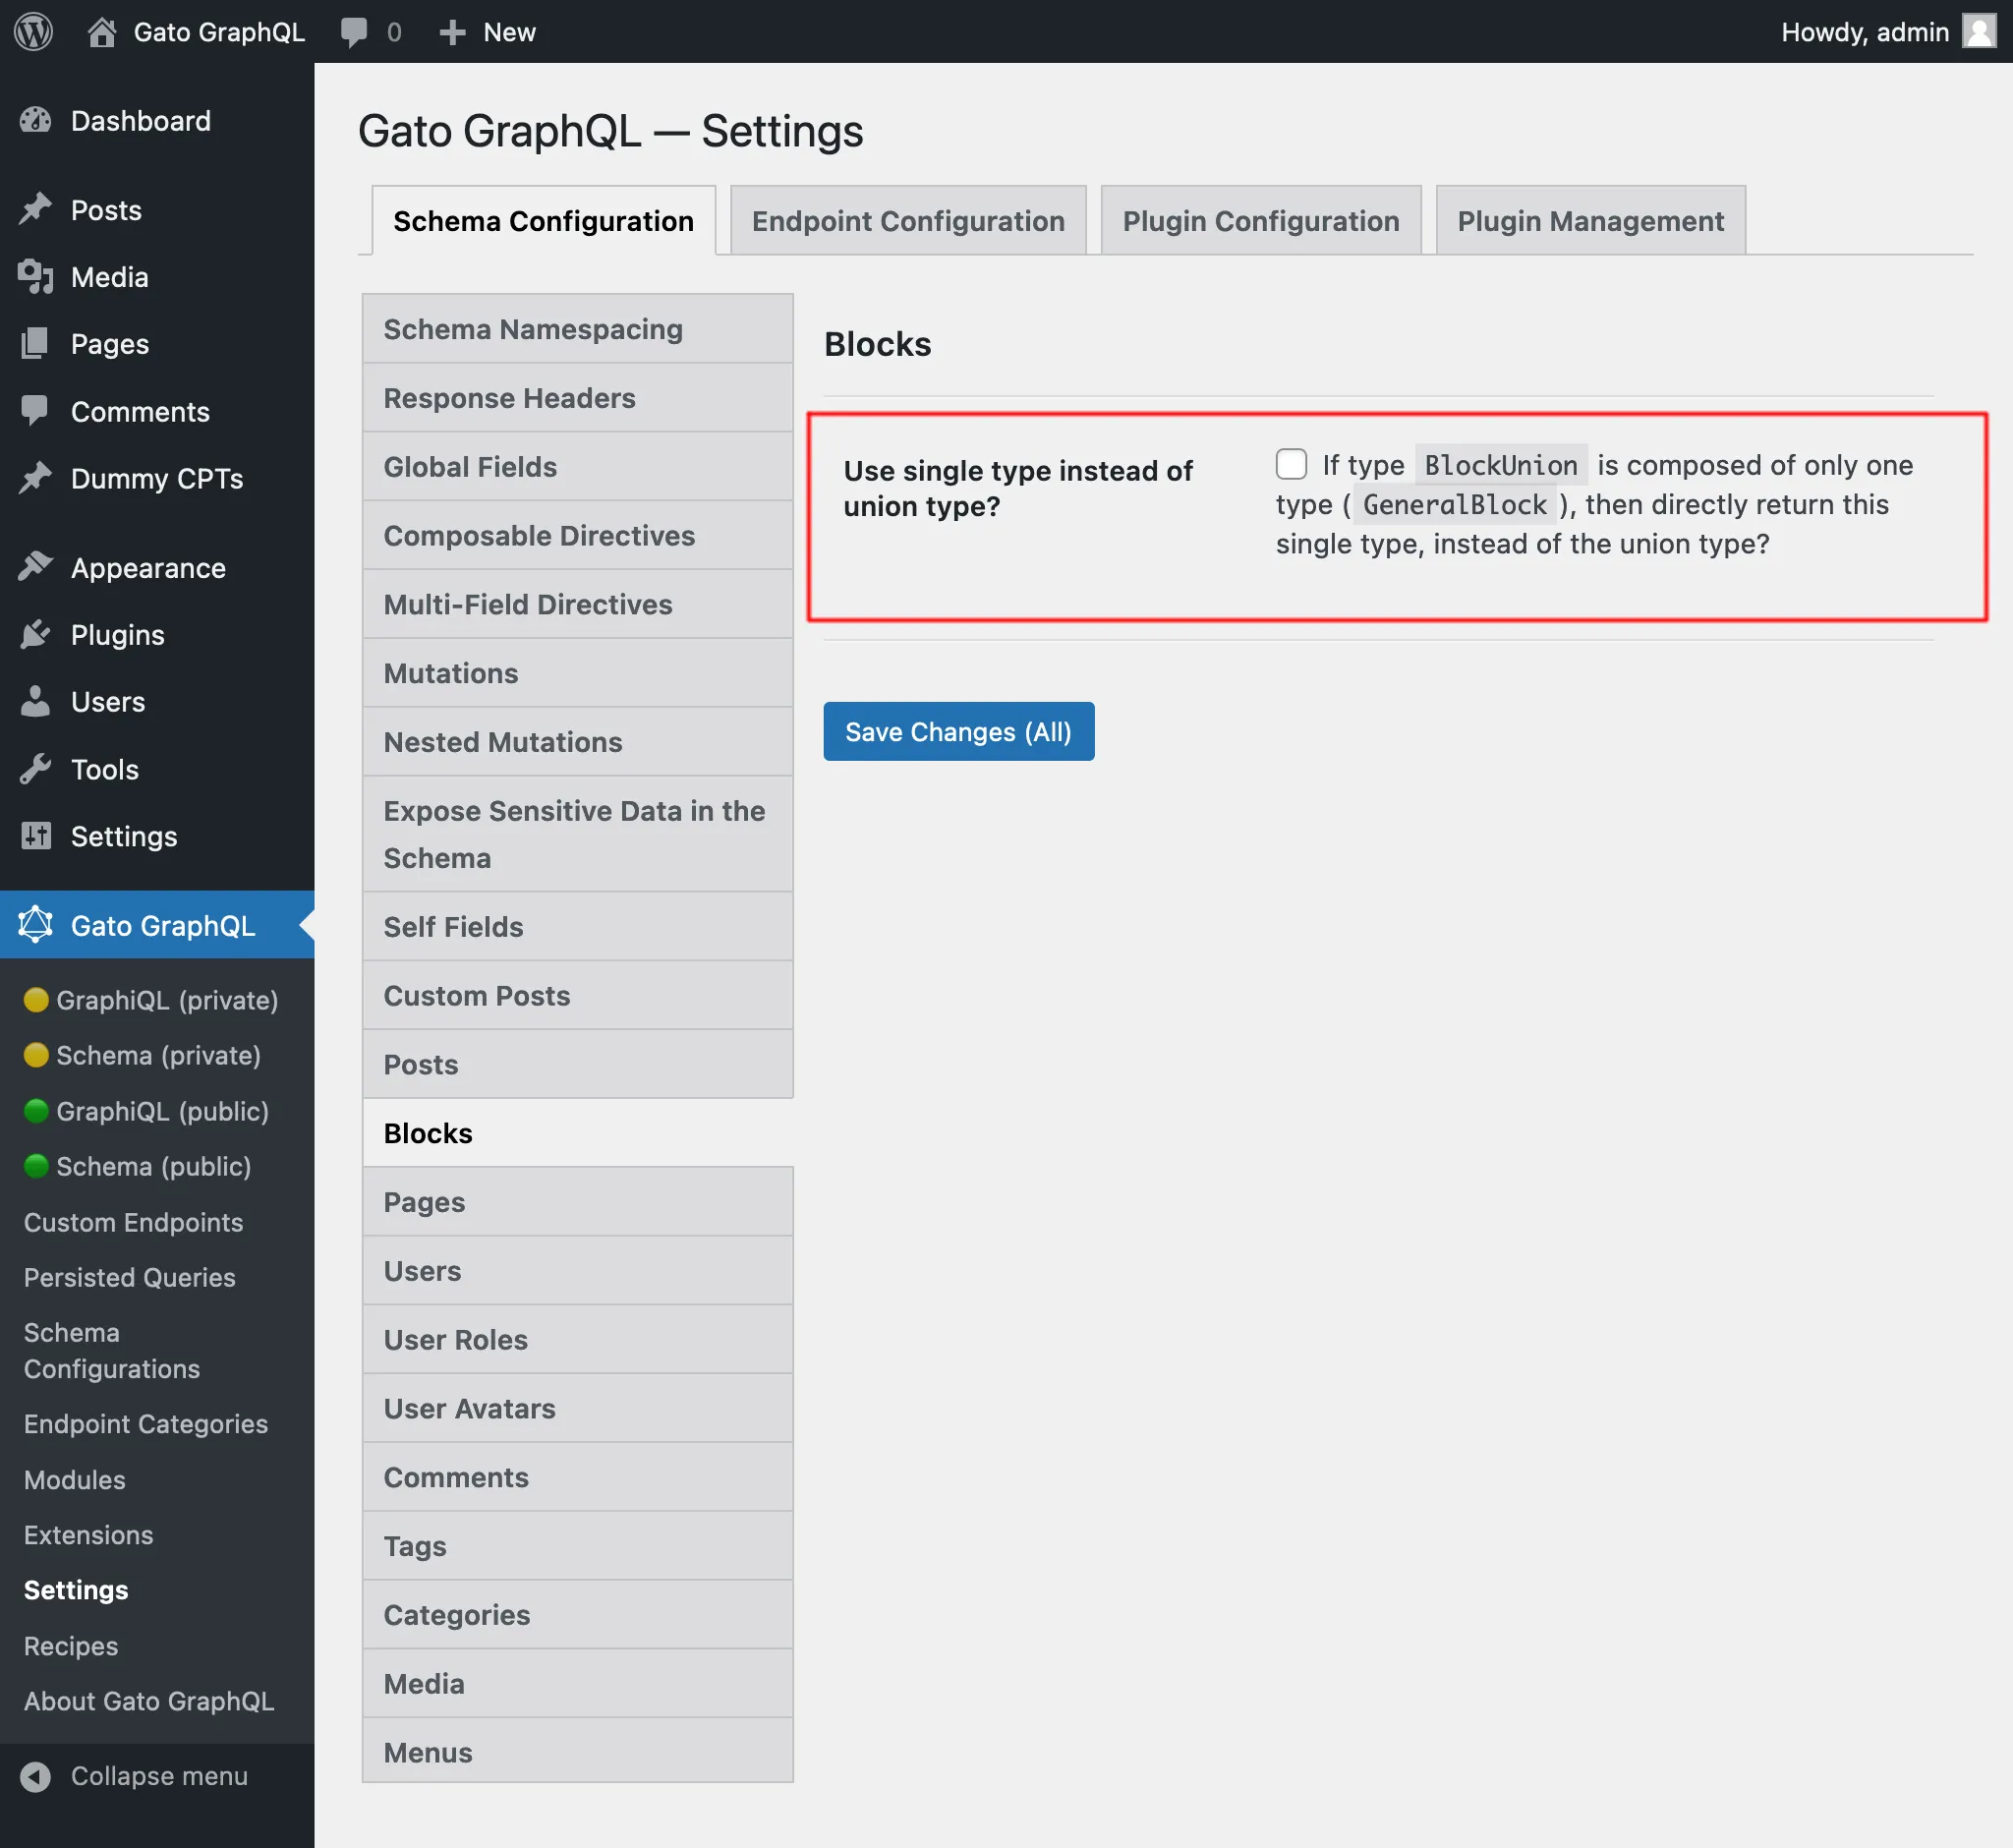Open the comments bubble icon in admin bar
The image size is (2013, 1848).
pyautogui.click(x=353, y=32)
